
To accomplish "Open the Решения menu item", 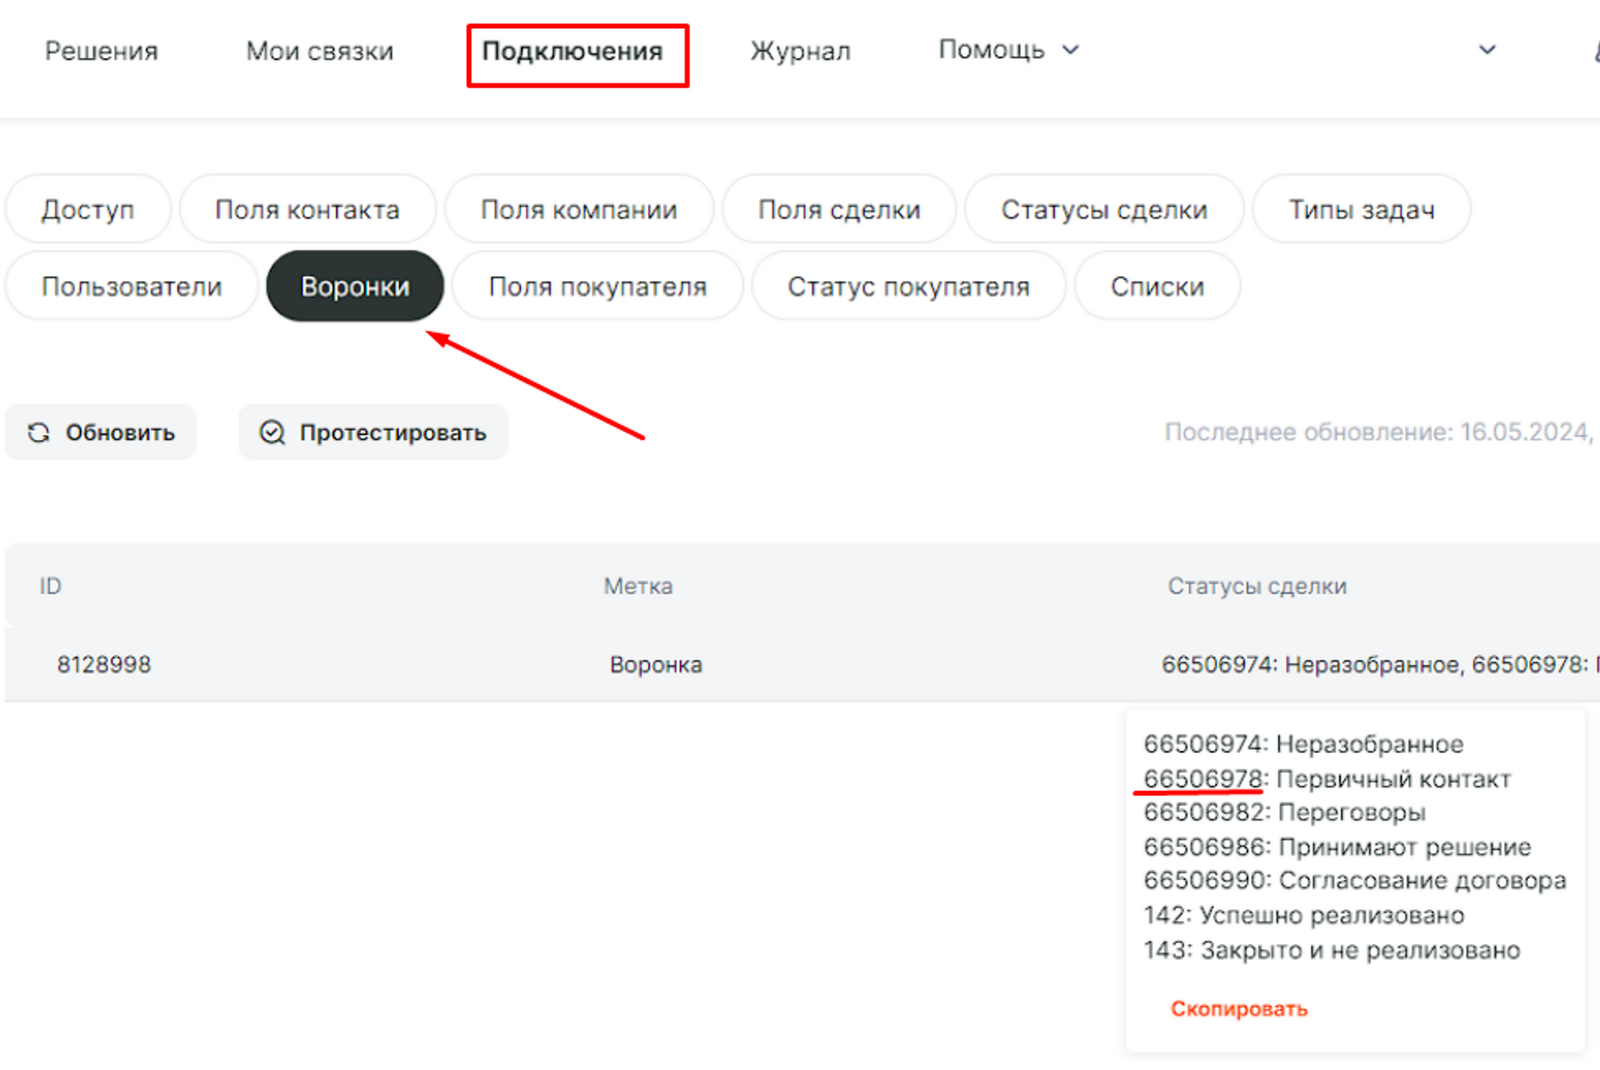I will [x=101, y=51].
